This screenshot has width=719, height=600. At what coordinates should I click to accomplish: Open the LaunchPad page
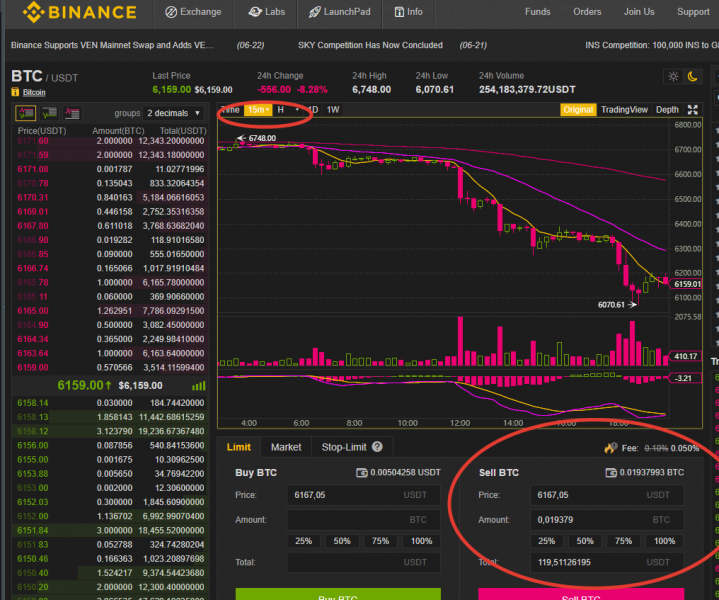[339, 12]
